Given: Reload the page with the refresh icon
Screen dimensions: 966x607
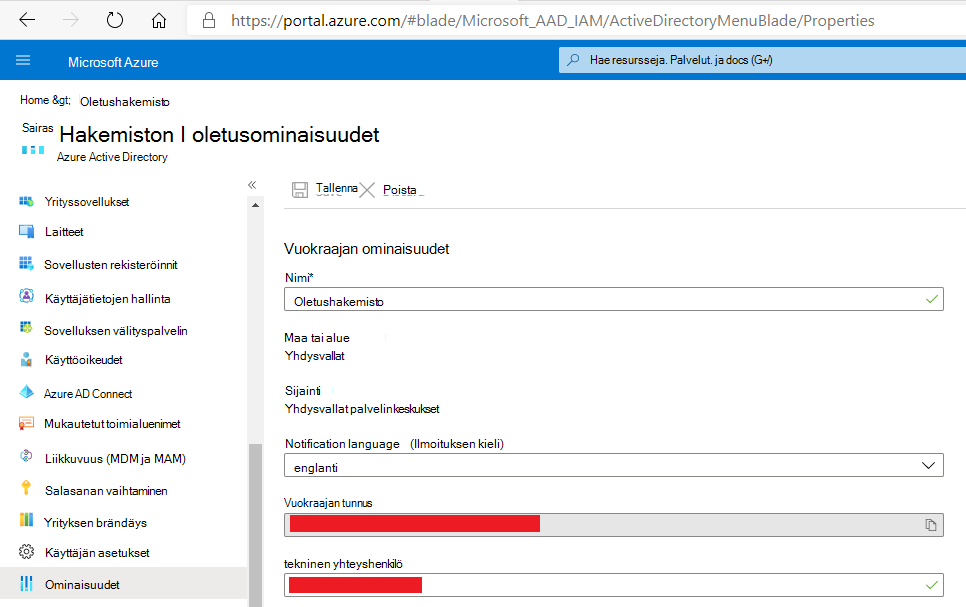Looking at the screenshot, I should coord(115,20).
